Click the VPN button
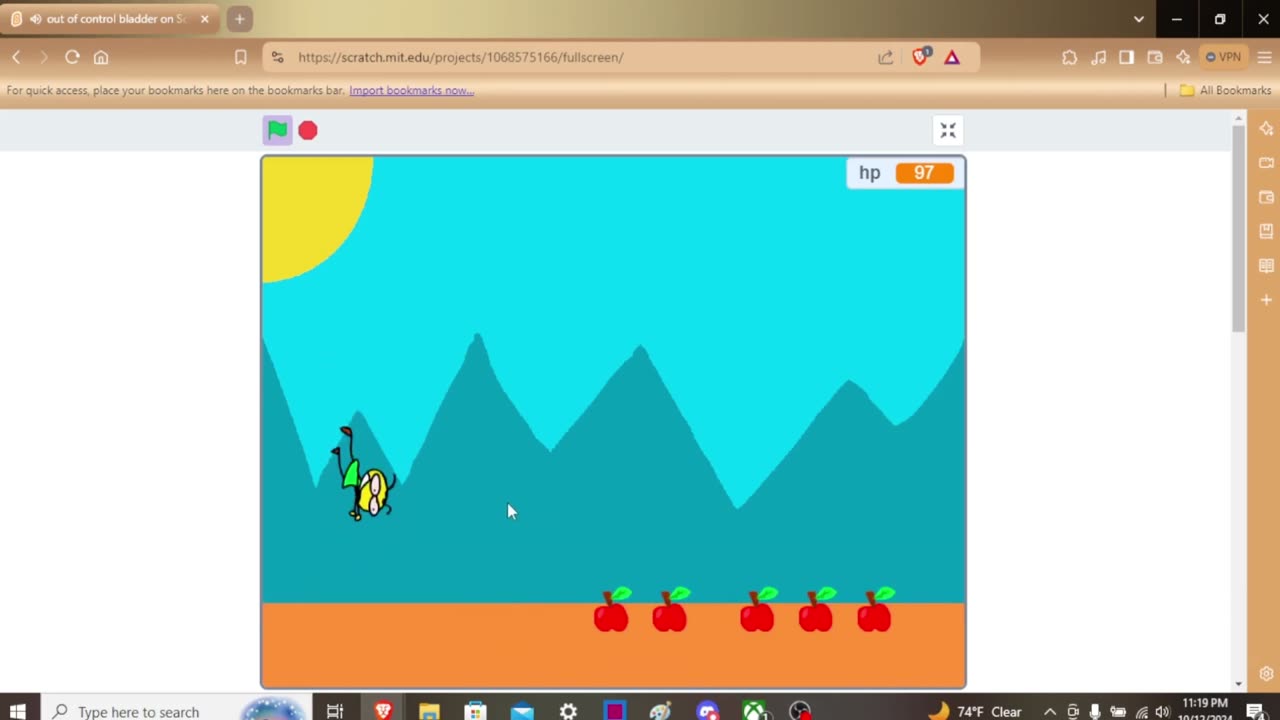 click(1223, 57)
